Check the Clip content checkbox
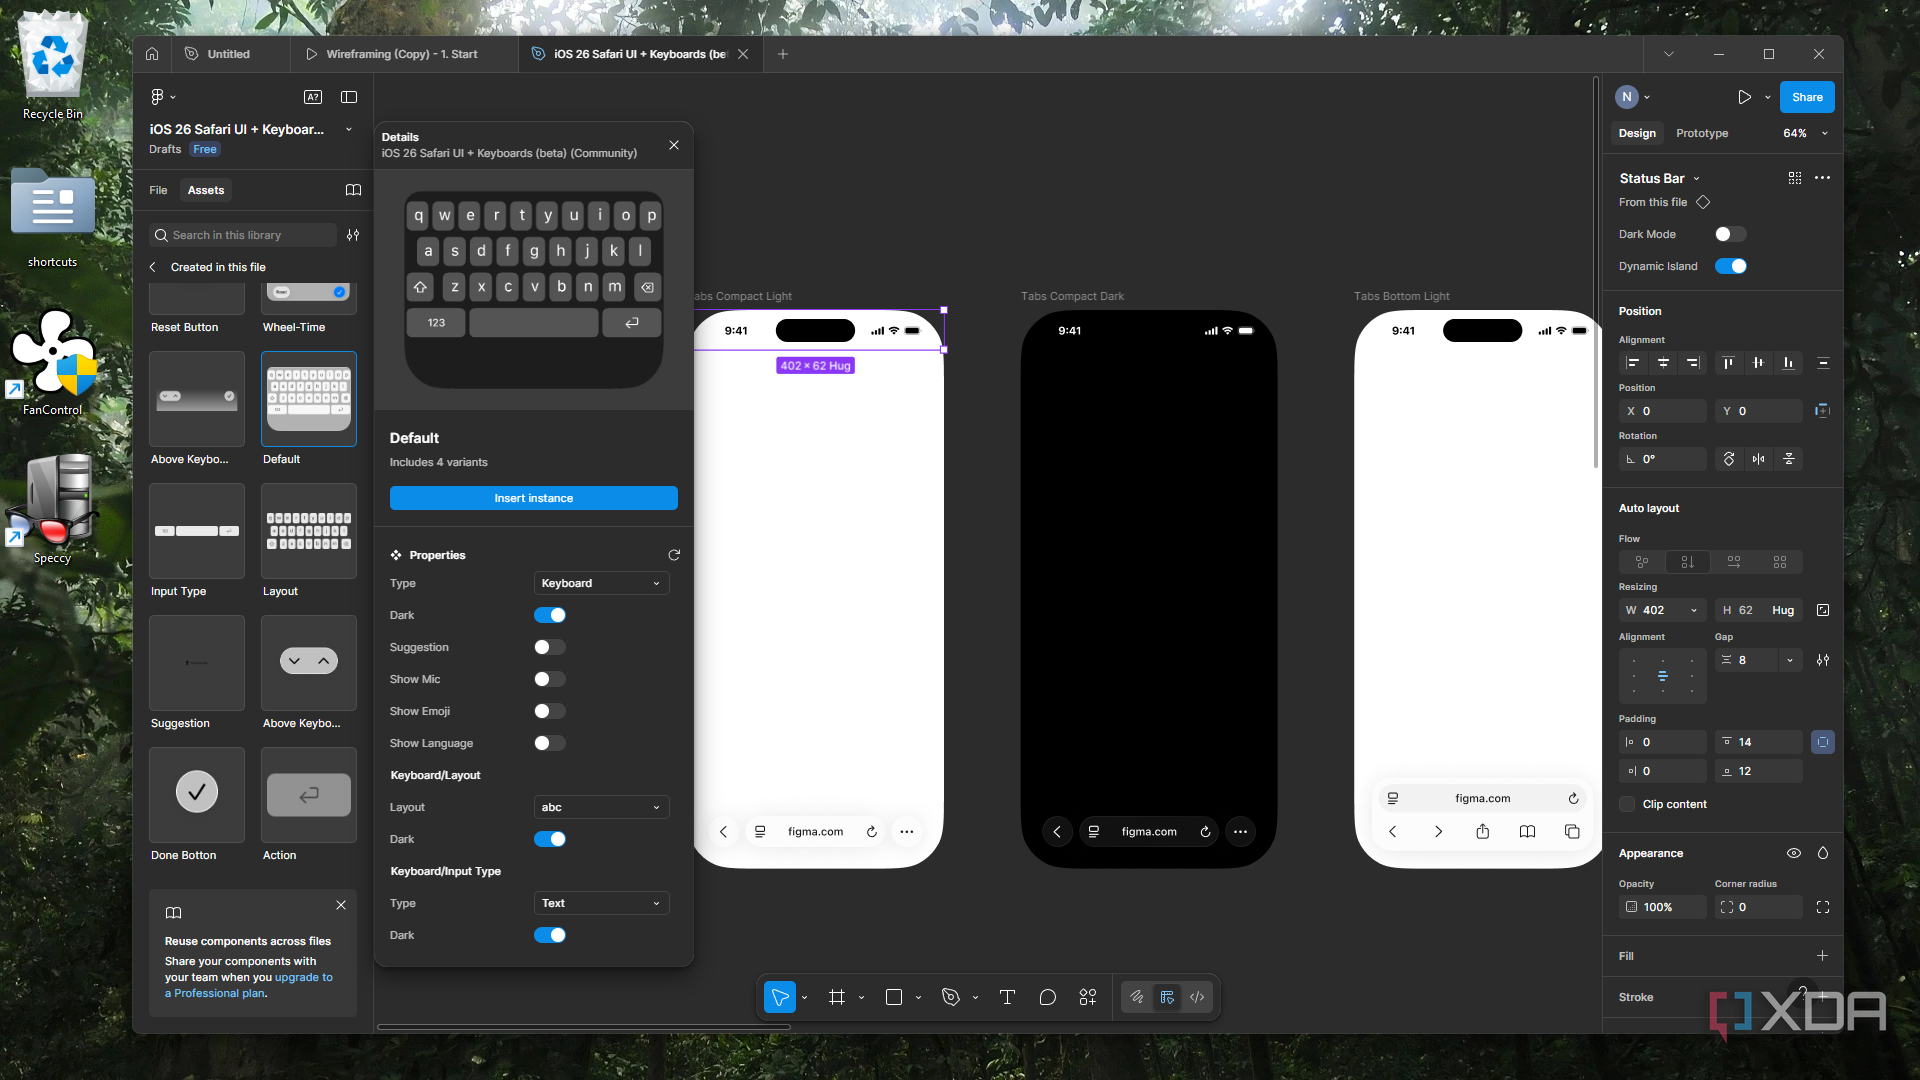This screenshot has height=1080, width=1920. [x=1627, y=804]
